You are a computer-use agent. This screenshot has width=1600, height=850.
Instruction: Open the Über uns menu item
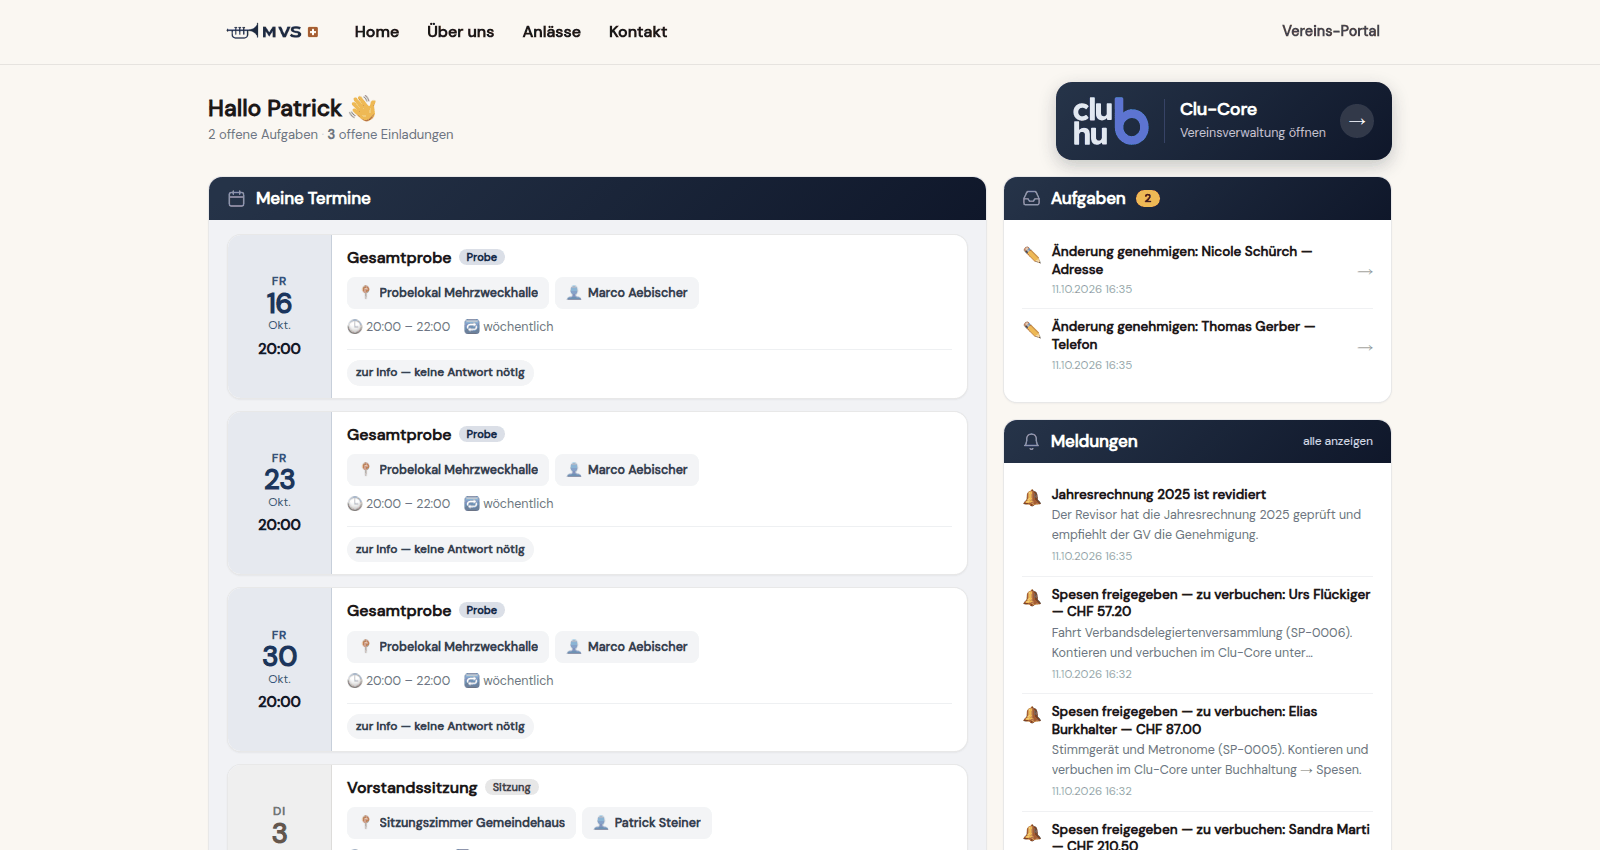(461, 32)
